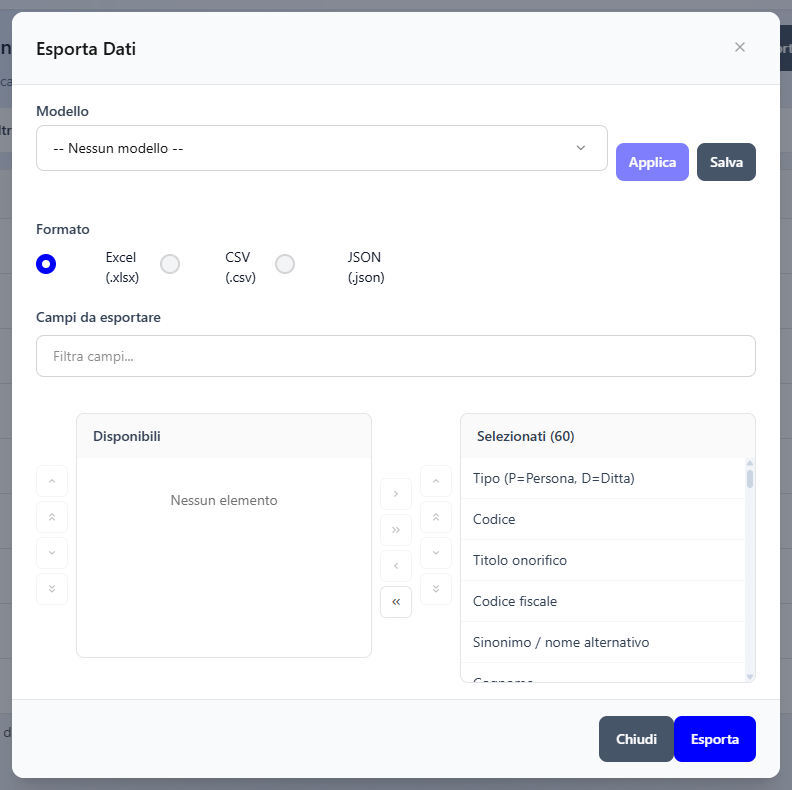Viewport: 792px width, 790px height.
Task: Move selected field to top of Selezionati
Action: (435, 517)
